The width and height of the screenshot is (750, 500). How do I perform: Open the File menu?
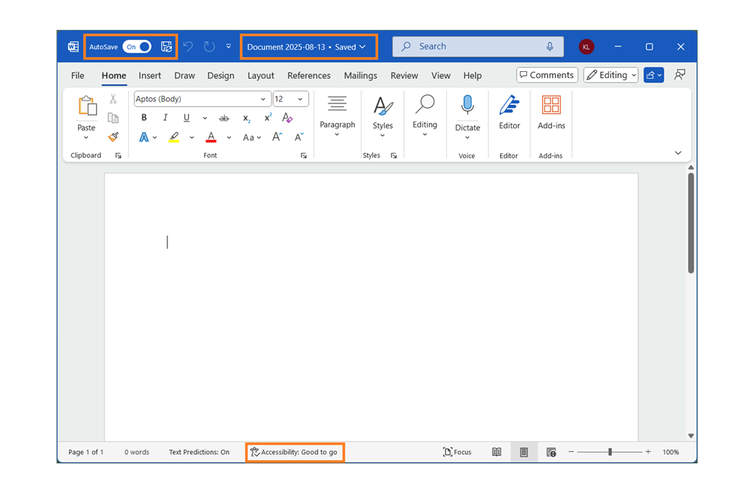point(77,76)
